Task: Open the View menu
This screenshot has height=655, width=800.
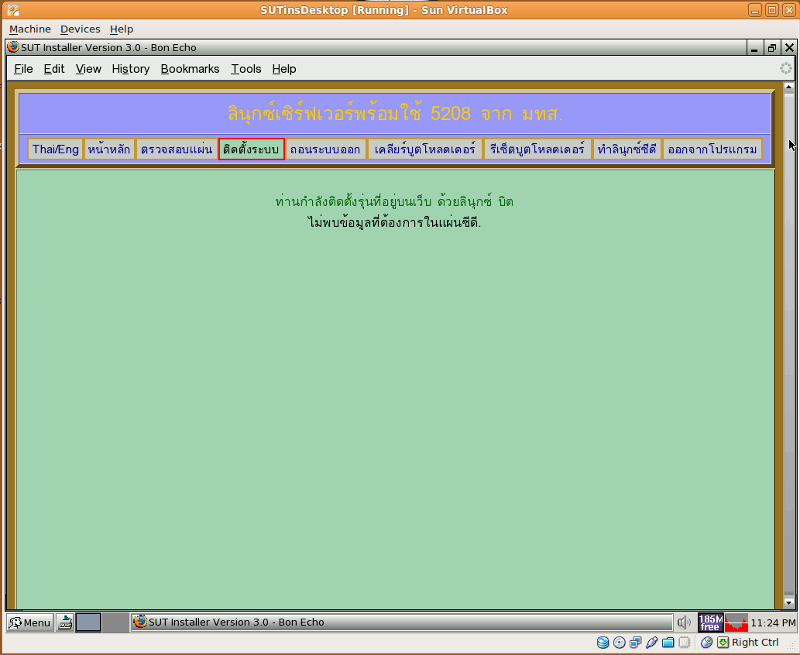Action: [88, 69]
